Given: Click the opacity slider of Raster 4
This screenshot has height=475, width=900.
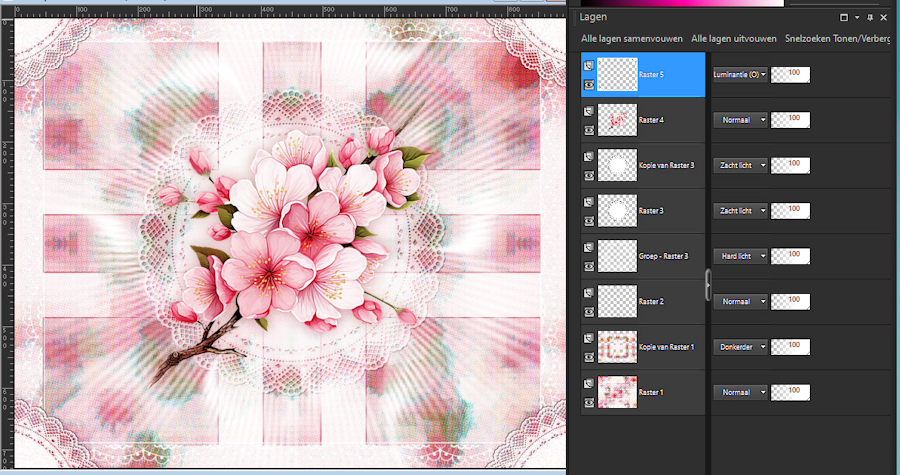Looking at the screenshot, I should point(791,120).
